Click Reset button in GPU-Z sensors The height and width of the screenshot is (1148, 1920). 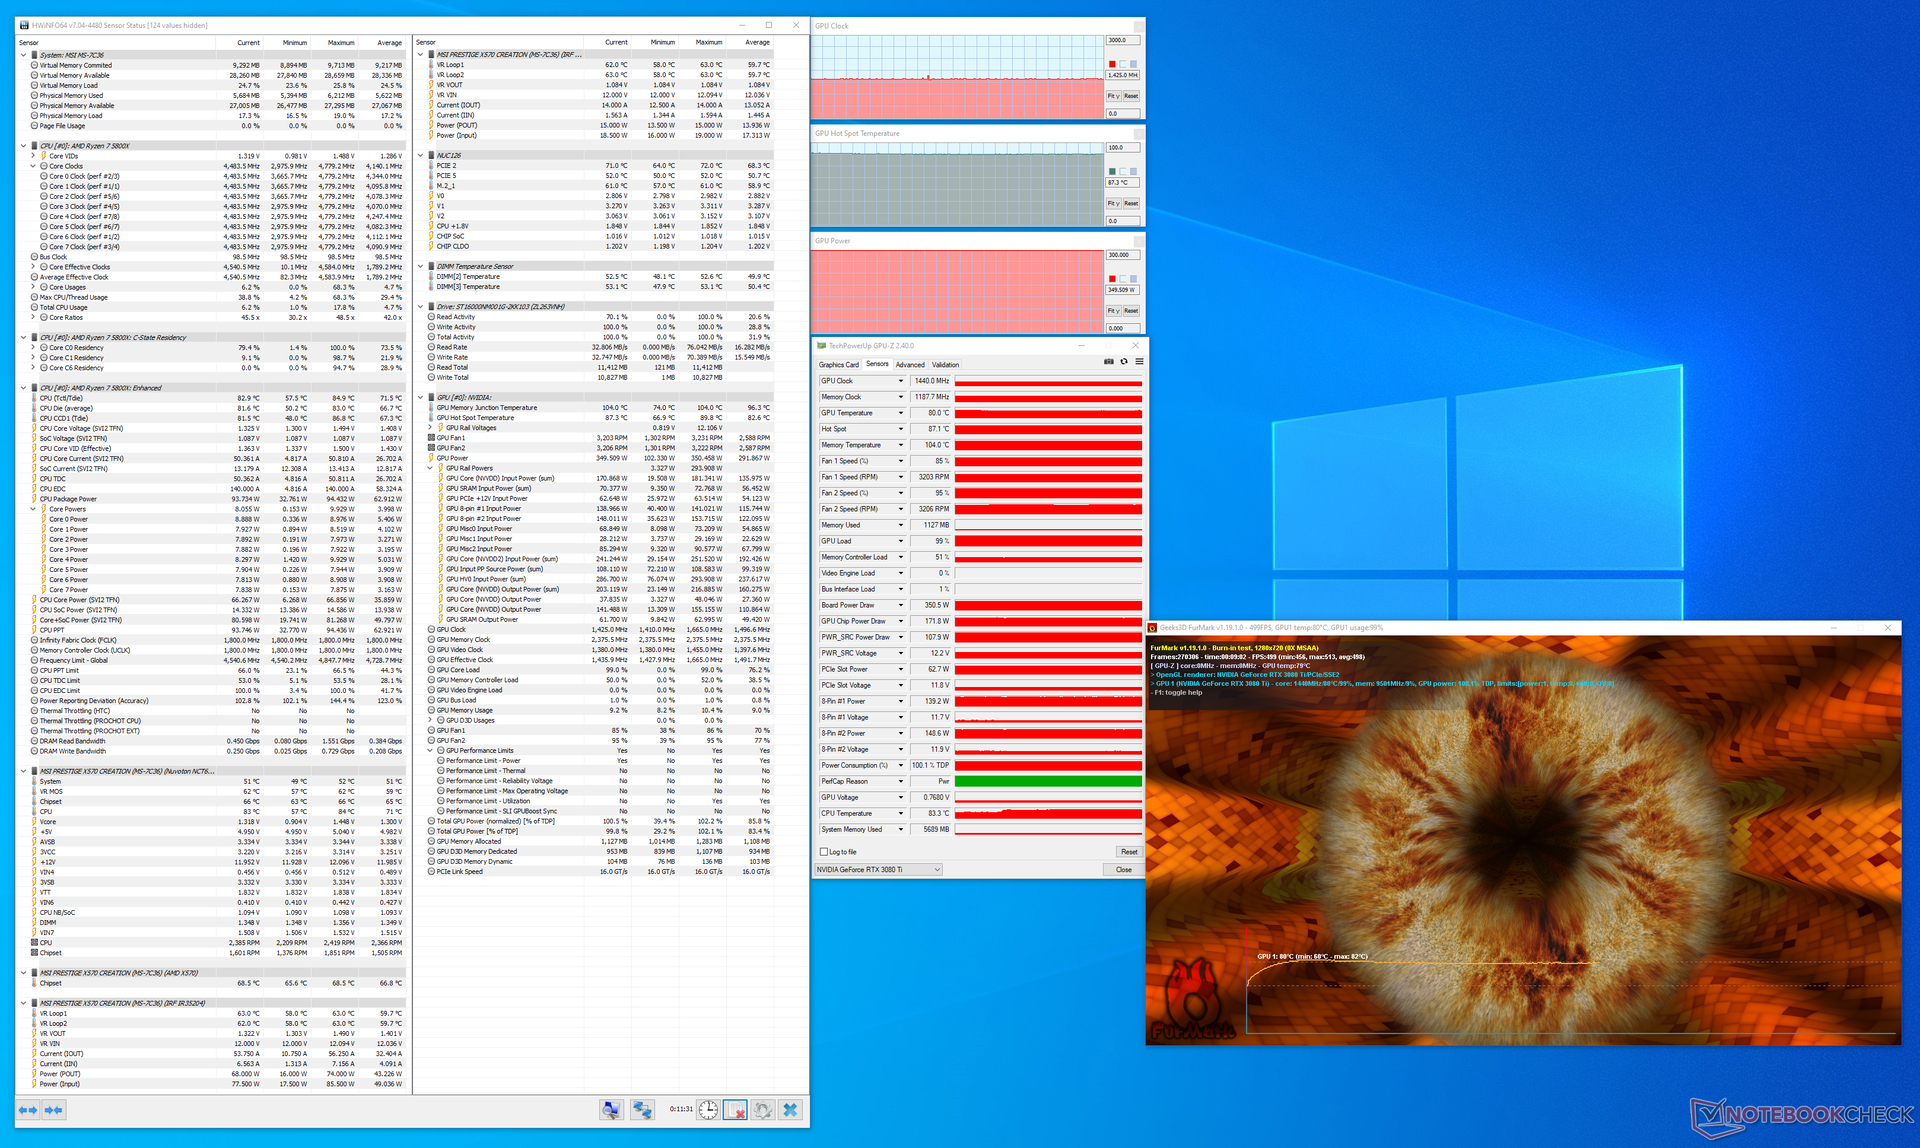pos(1129,852)
